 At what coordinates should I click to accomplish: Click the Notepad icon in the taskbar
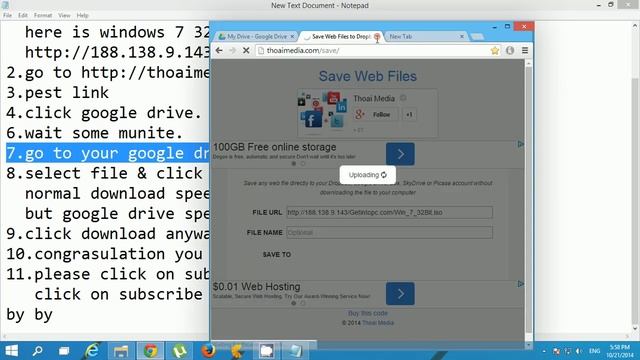click(x=296, y=351)
